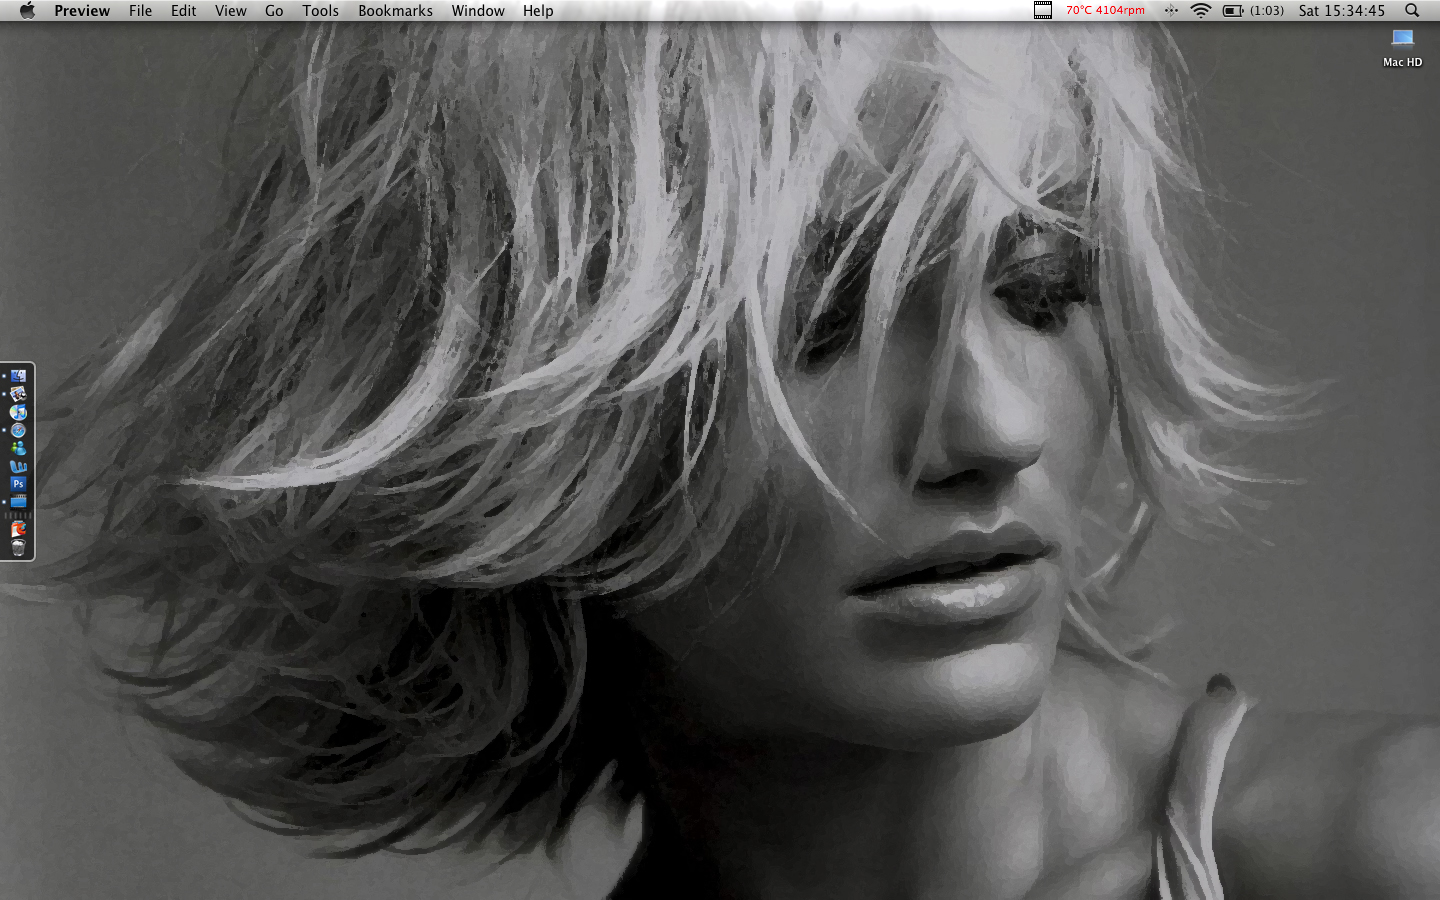Launch Microsoft Word from the Dock
This screenshot has height=900, width=1440.
click(x=18, y=466)
